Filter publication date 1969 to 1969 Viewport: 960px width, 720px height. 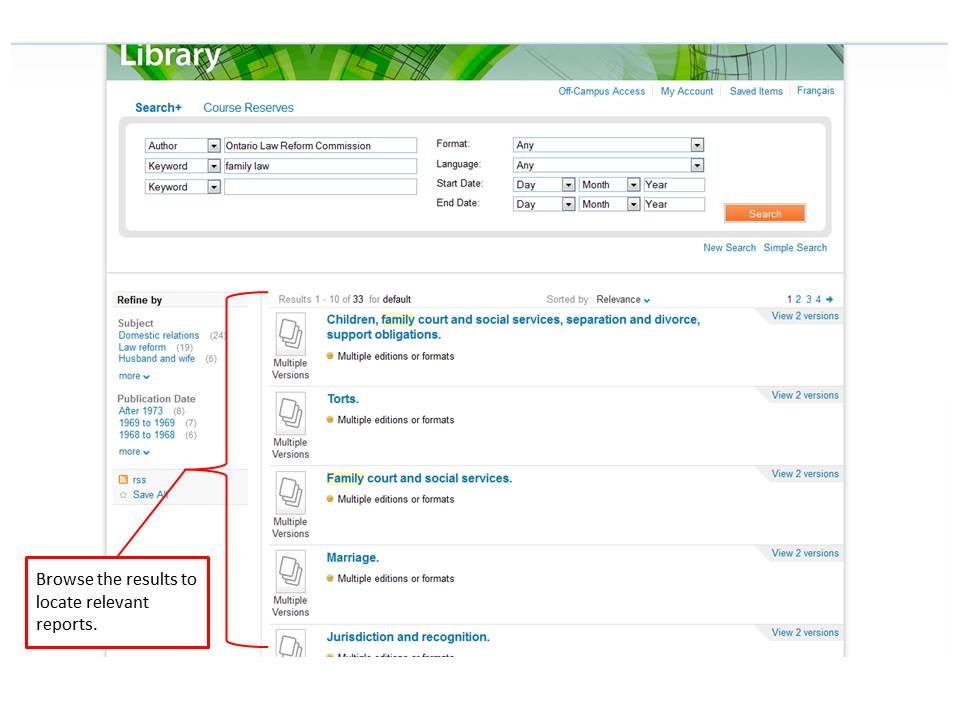click(x=147, y=423)
